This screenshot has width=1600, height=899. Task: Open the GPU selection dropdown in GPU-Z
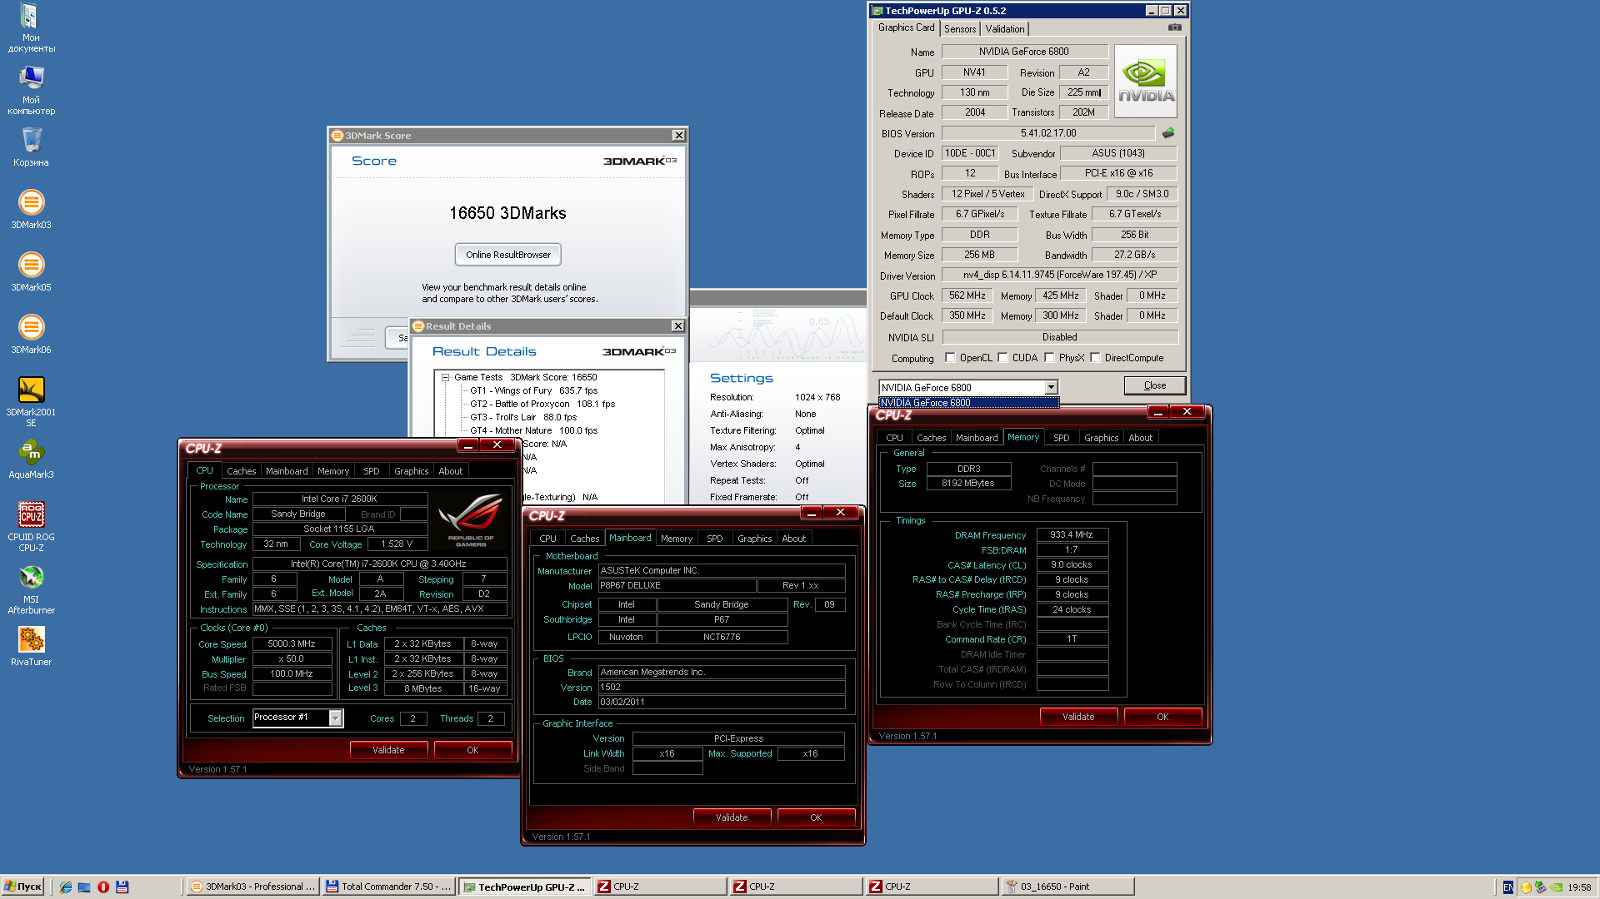pyautogui.click(x=1051, y=387)
